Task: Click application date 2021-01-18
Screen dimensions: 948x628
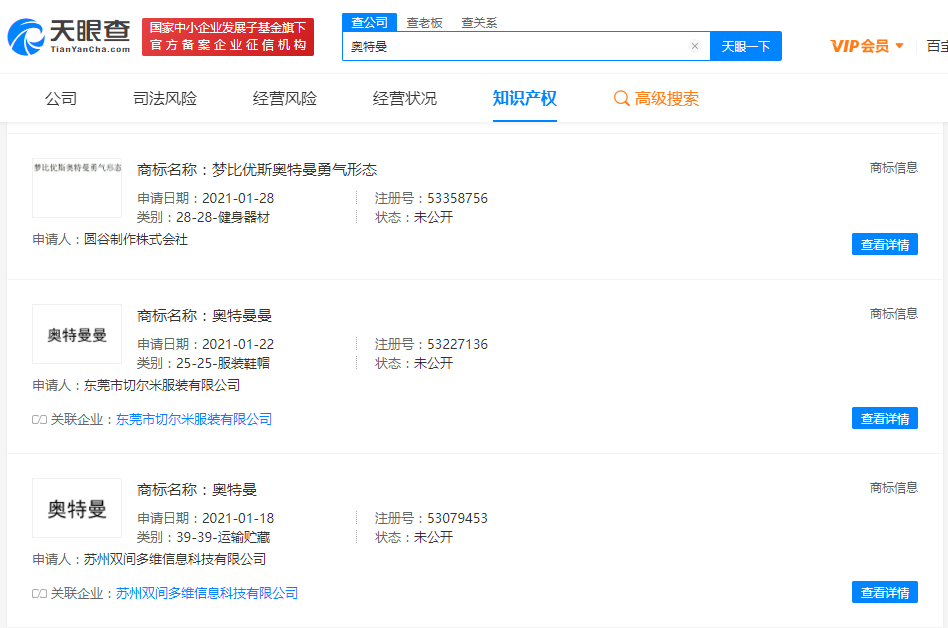Action: coord(238,519)
